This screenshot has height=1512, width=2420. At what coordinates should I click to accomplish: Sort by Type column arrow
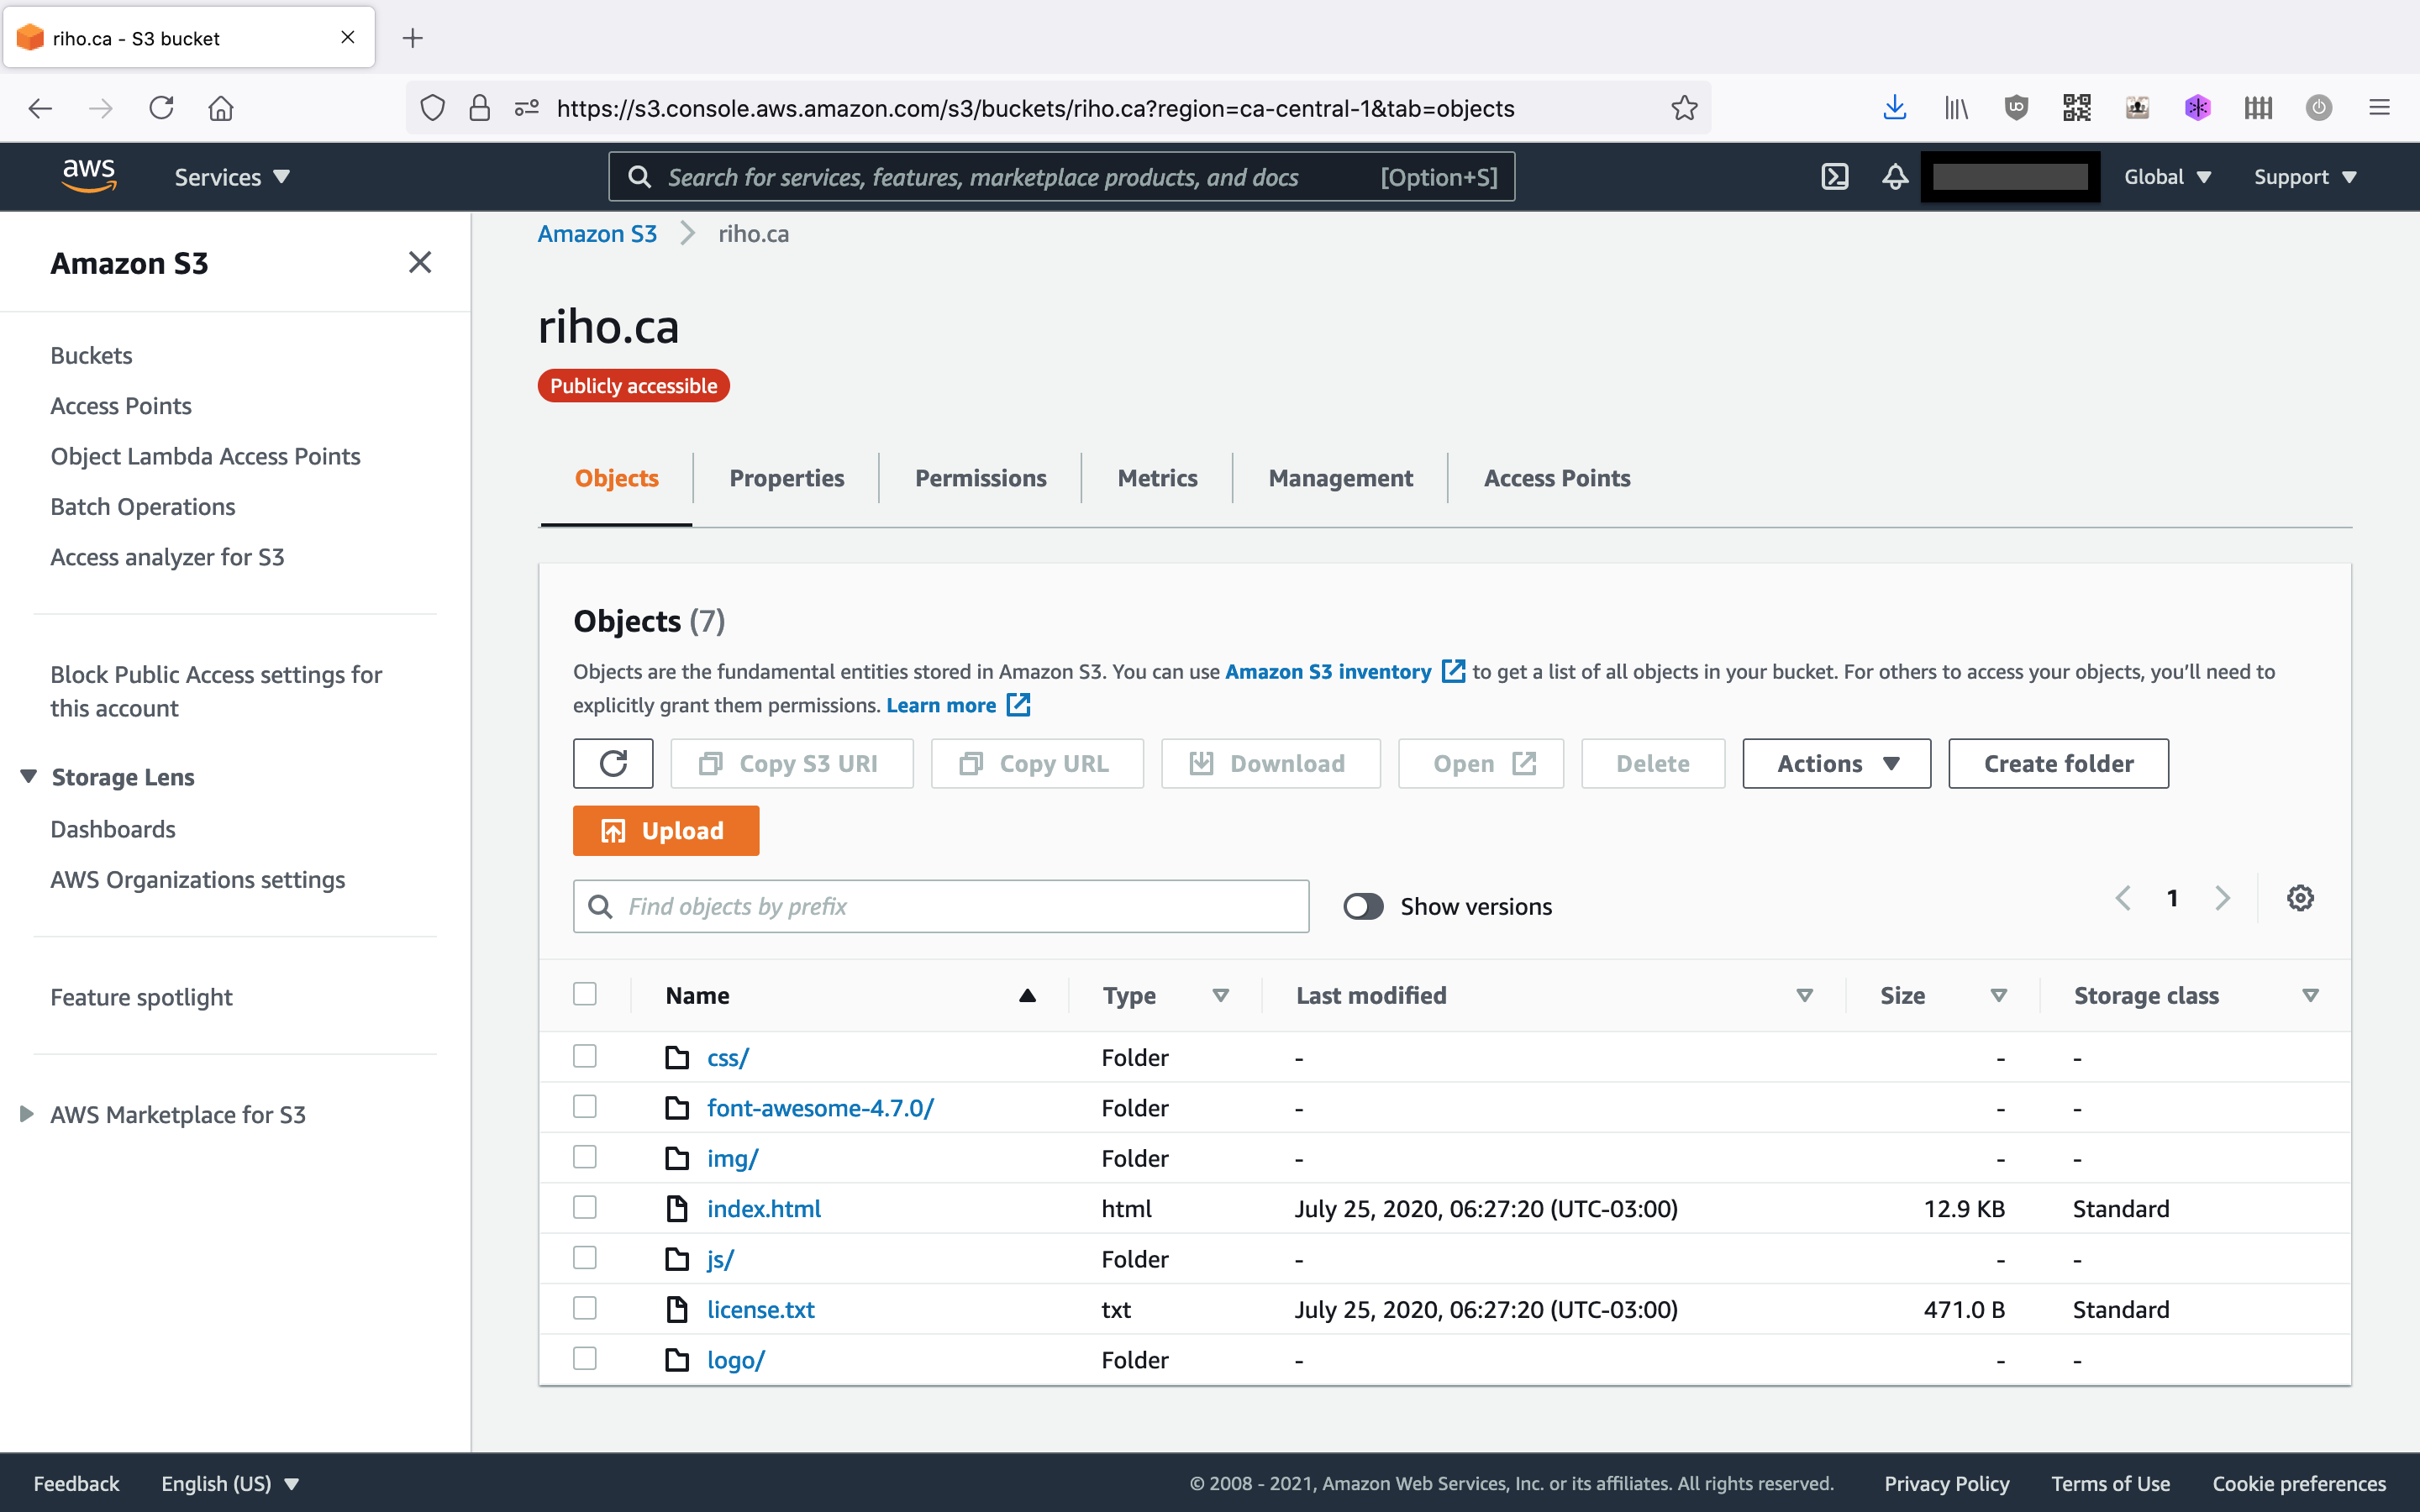[1220, 995]
